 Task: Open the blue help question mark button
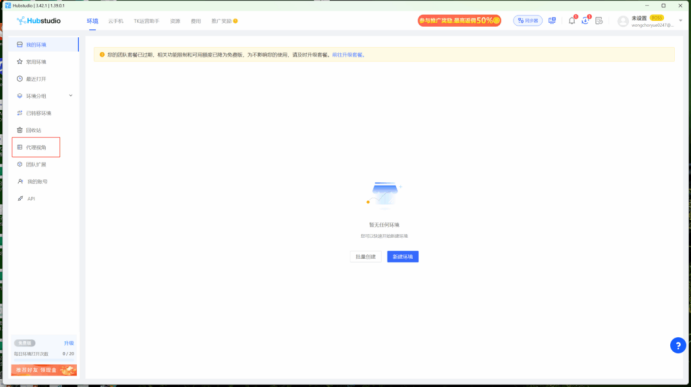tap(678, 345)
